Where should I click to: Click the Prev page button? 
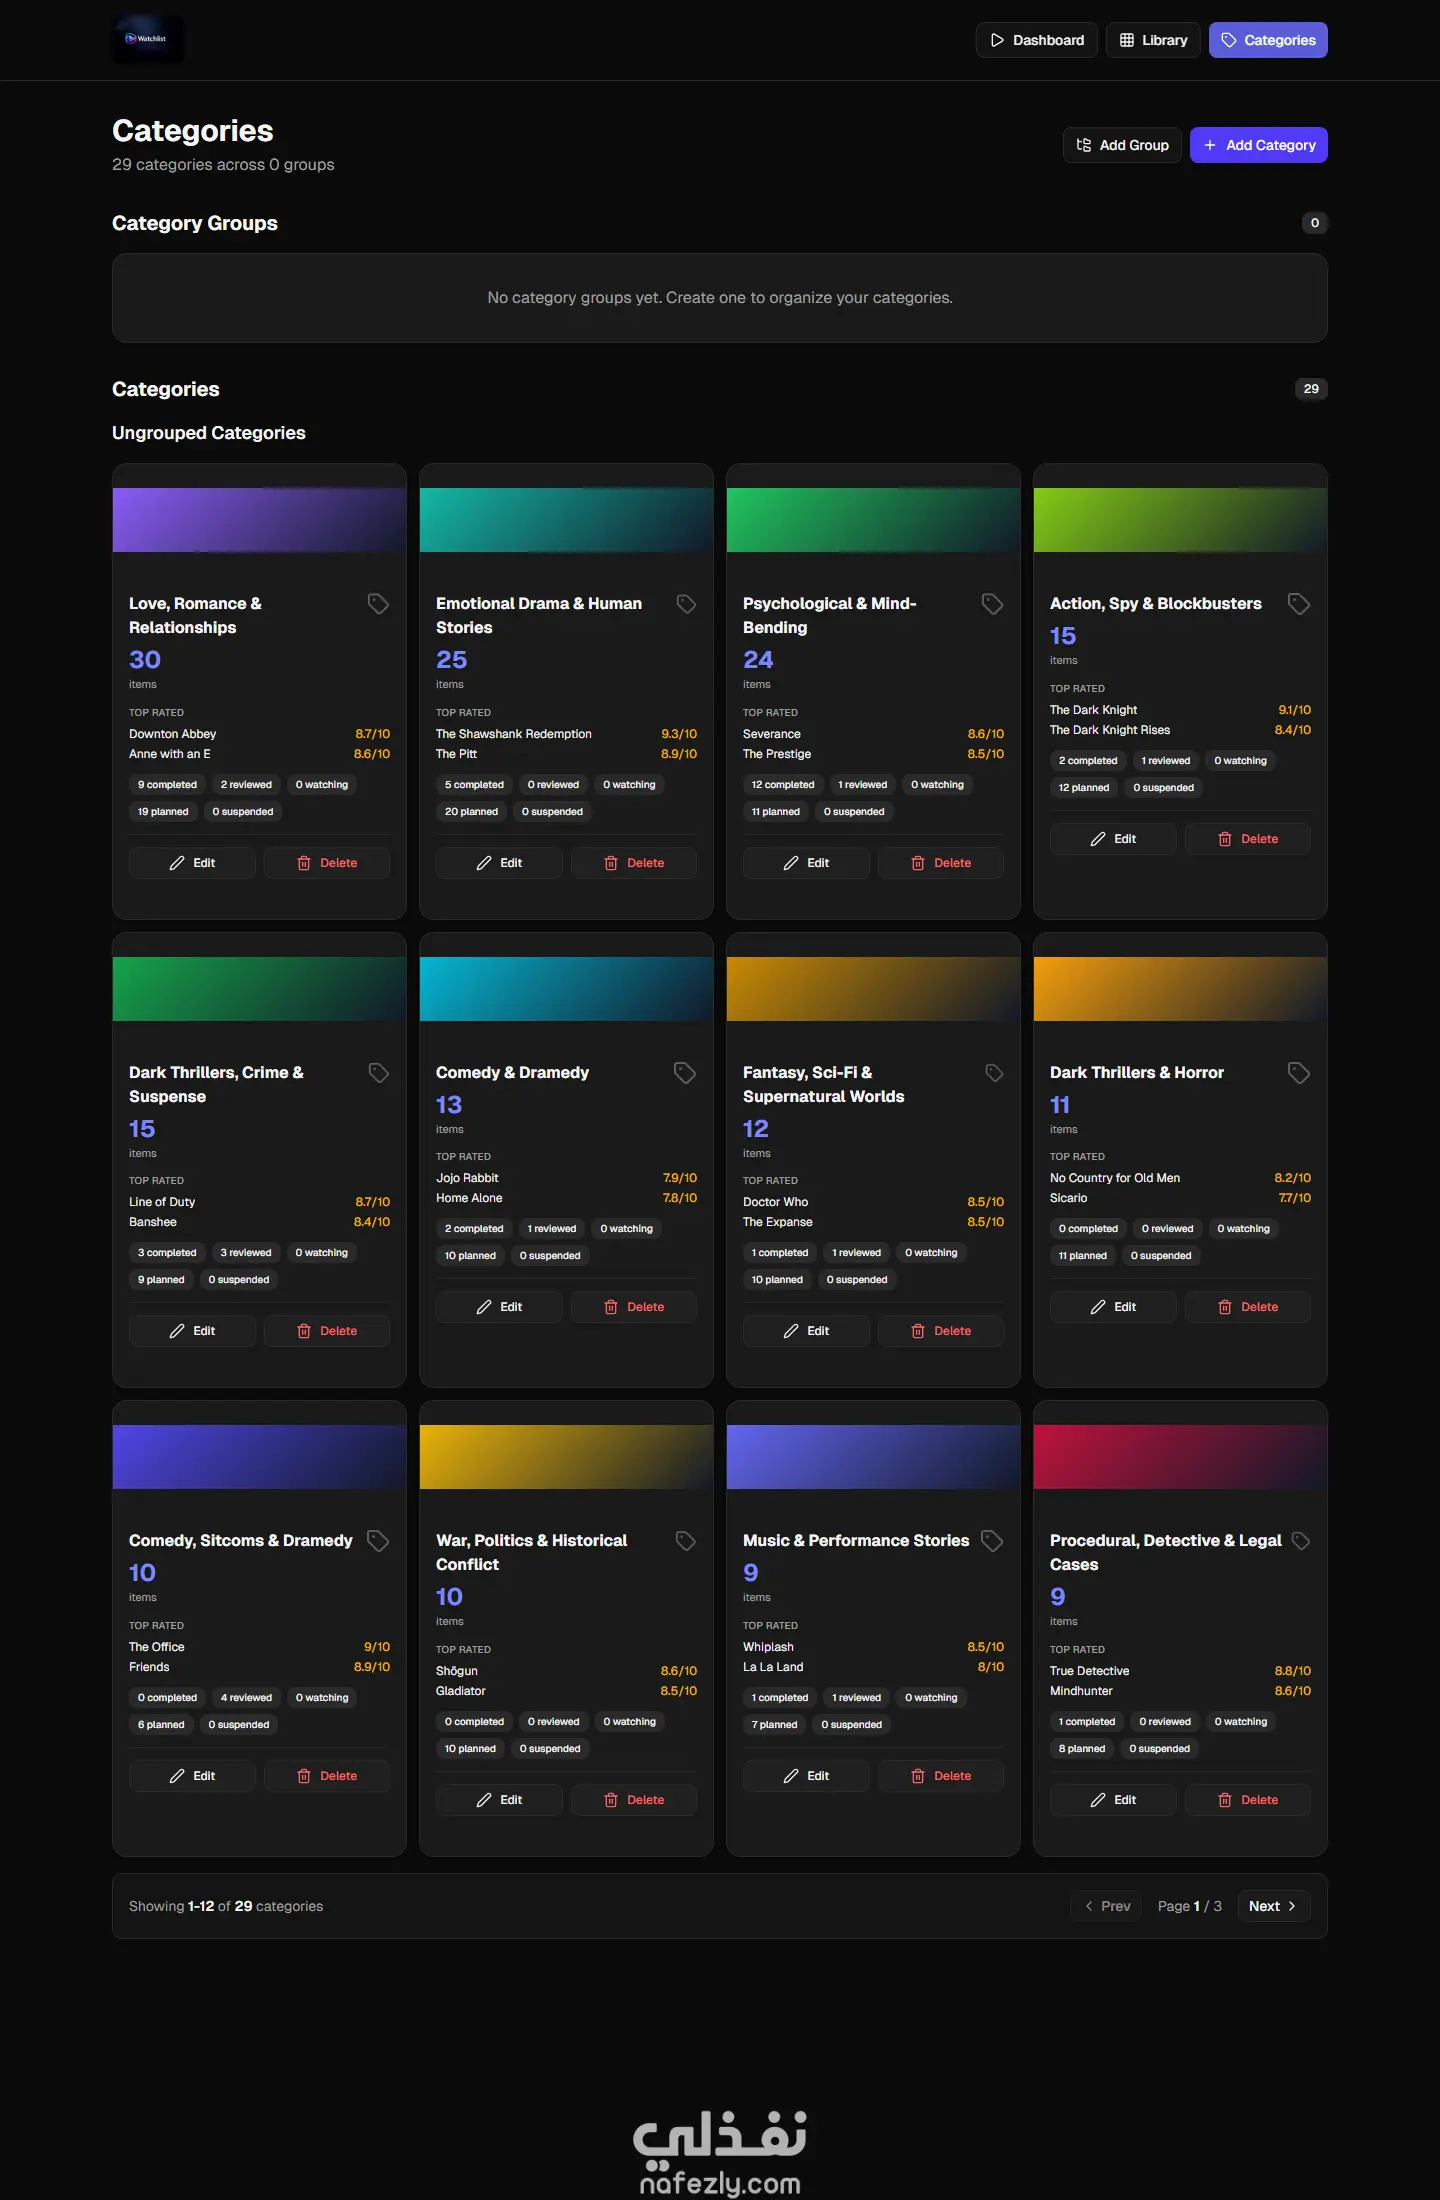tap(1106, 1906)
